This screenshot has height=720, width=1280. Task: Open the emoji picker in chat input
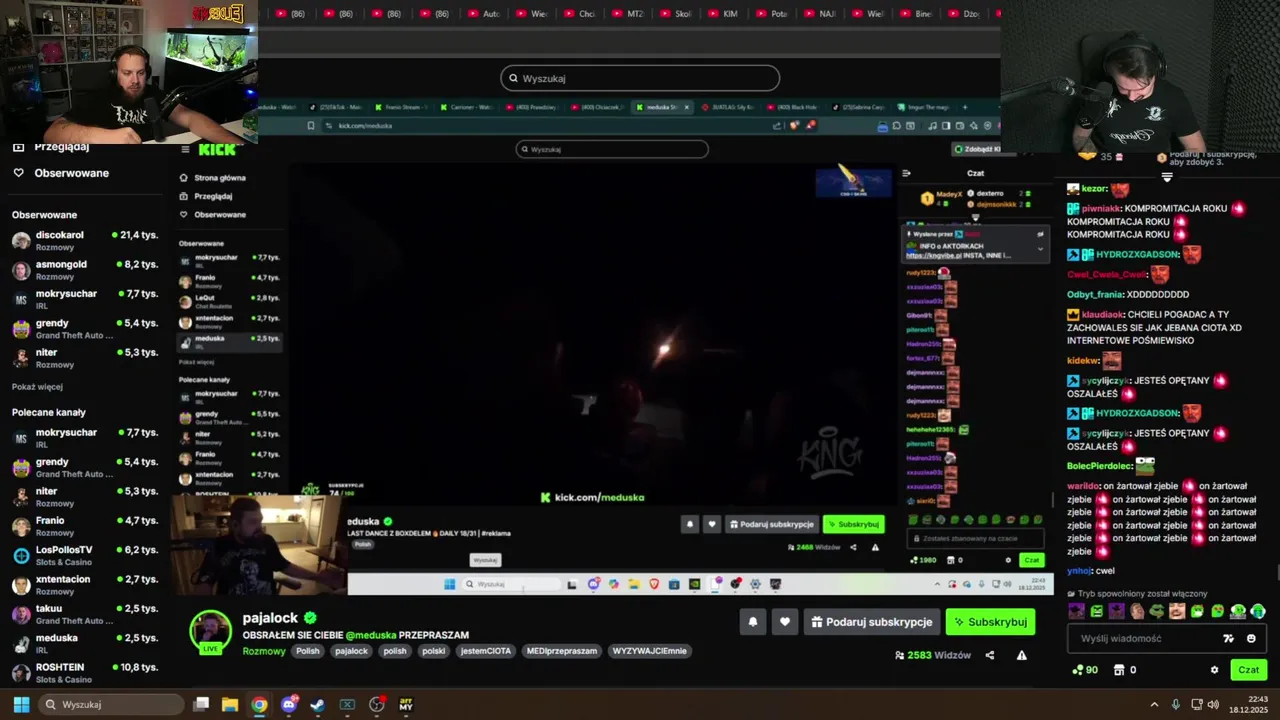pos(1251,638)
